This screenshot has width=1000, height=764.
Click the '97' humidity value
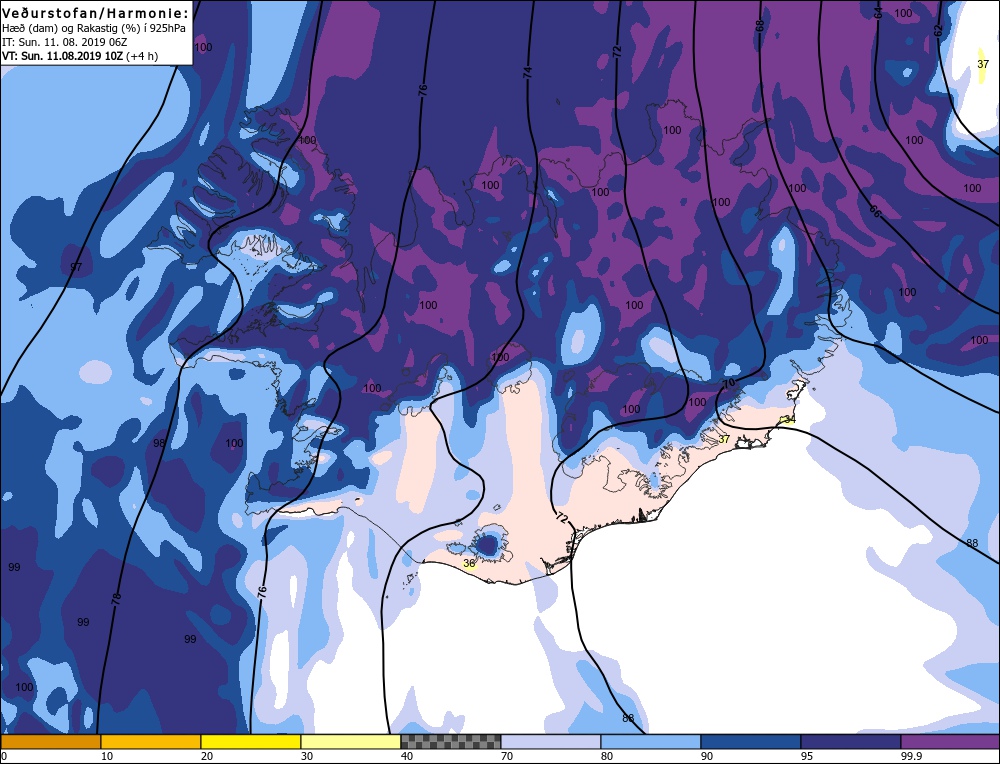[76, 267]
